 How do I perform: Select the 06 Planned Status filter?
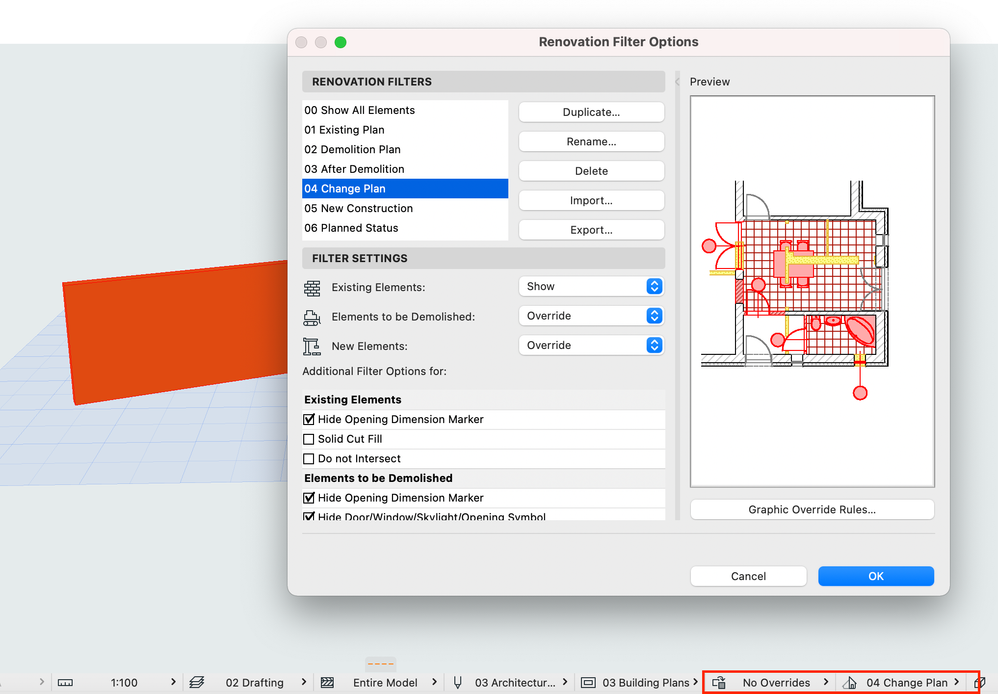pos(405,228)
